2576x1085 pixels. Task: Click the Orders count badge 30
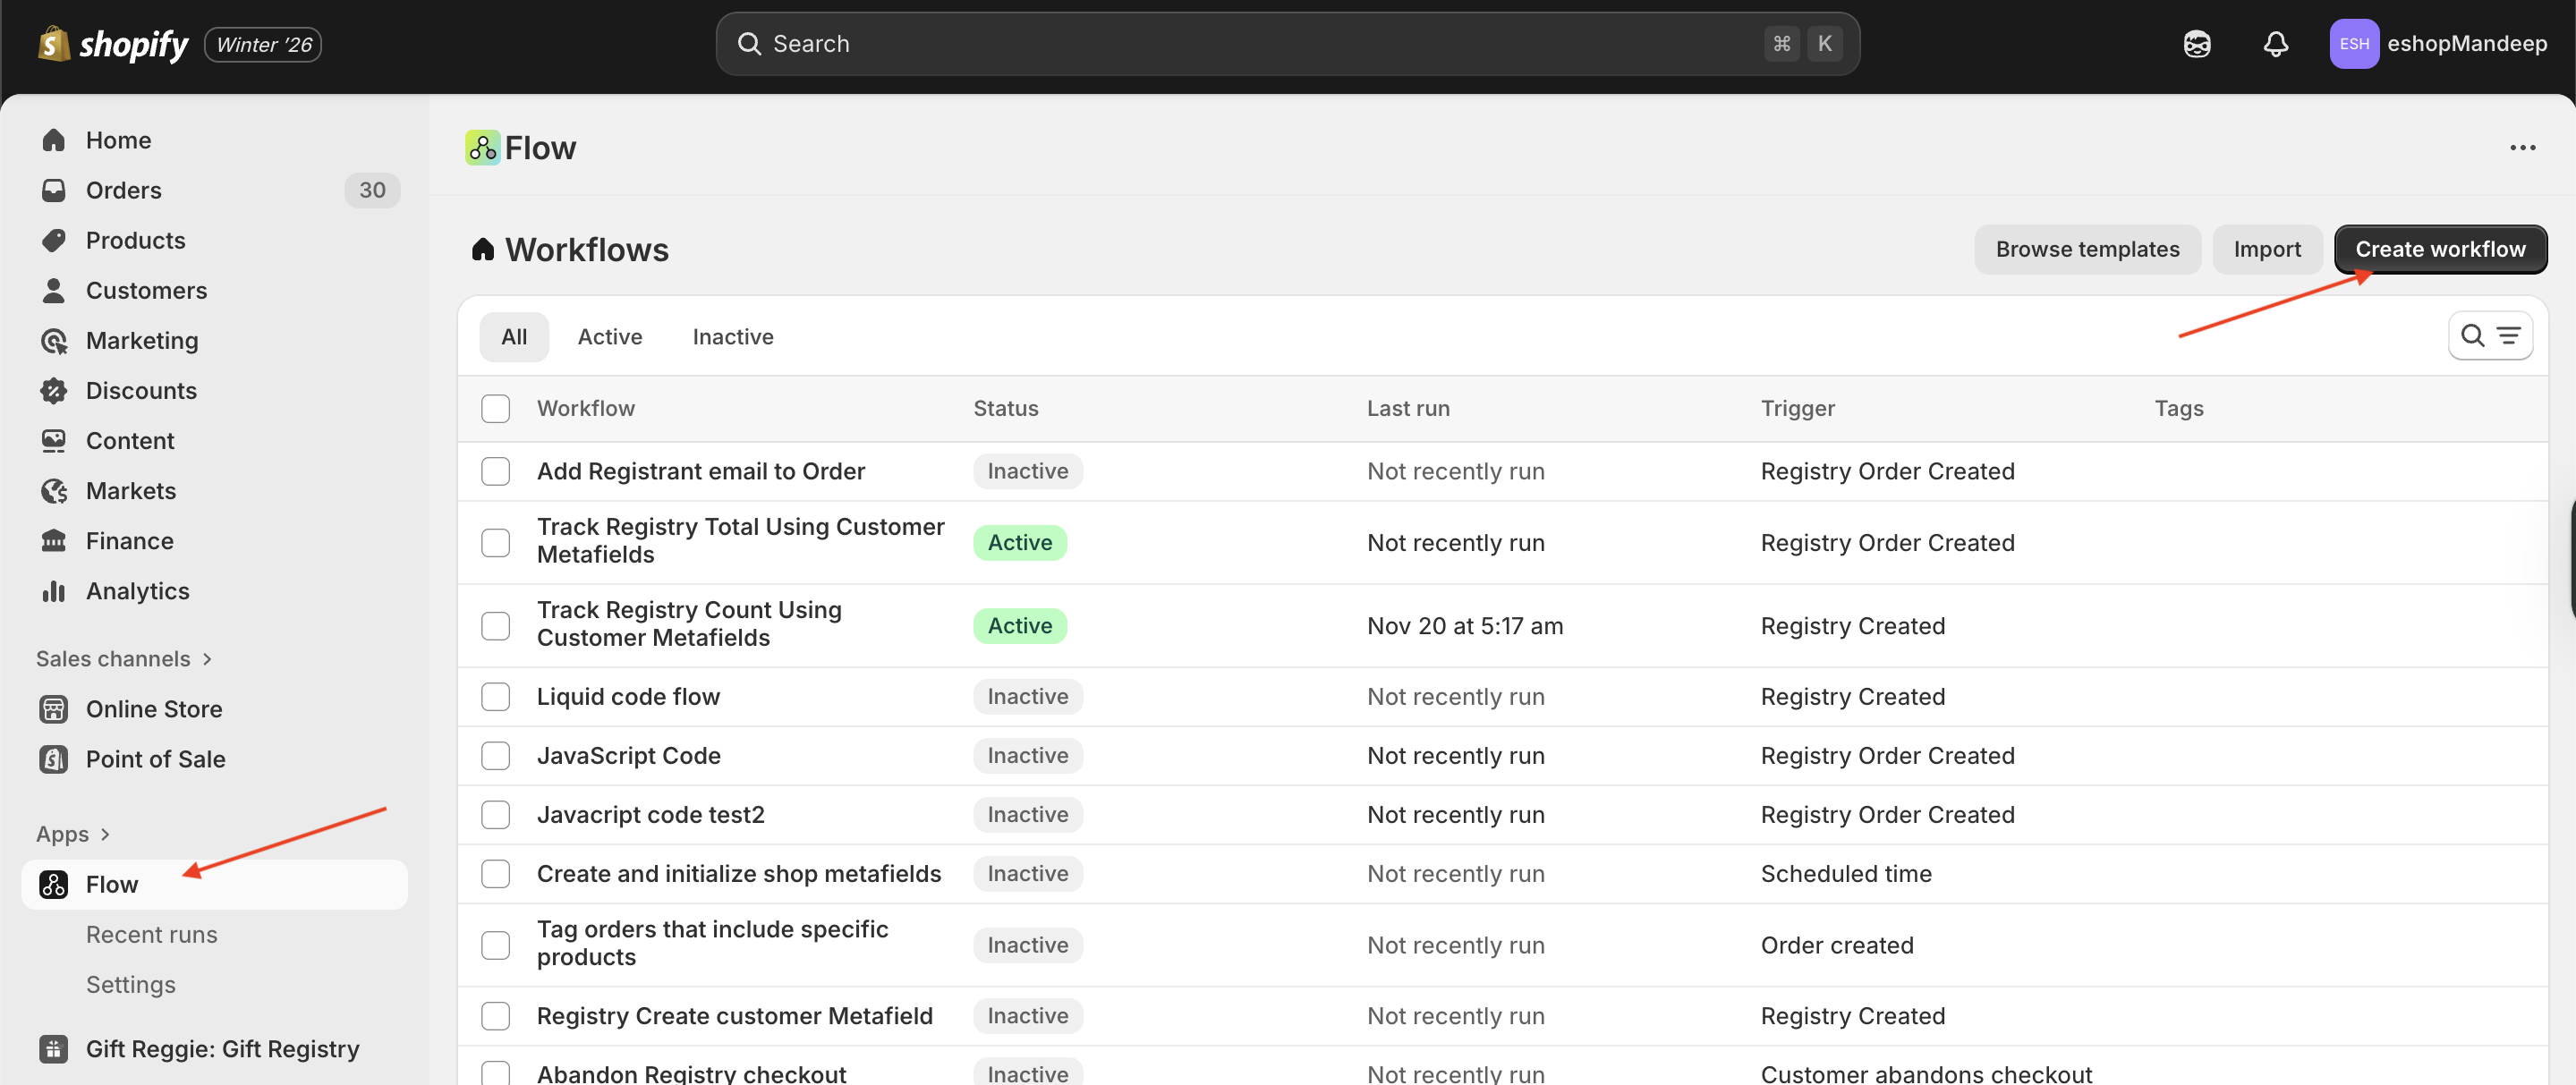click(372, 190)
